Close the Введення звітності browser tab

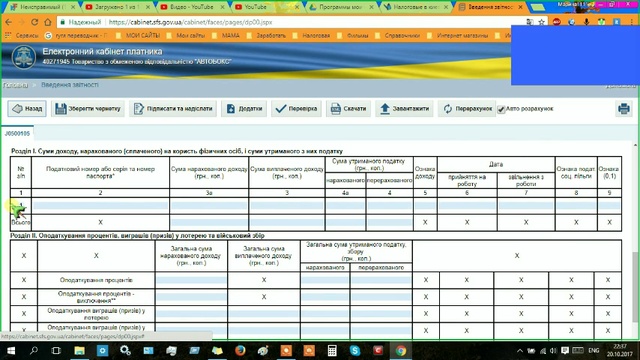[520, 7]
